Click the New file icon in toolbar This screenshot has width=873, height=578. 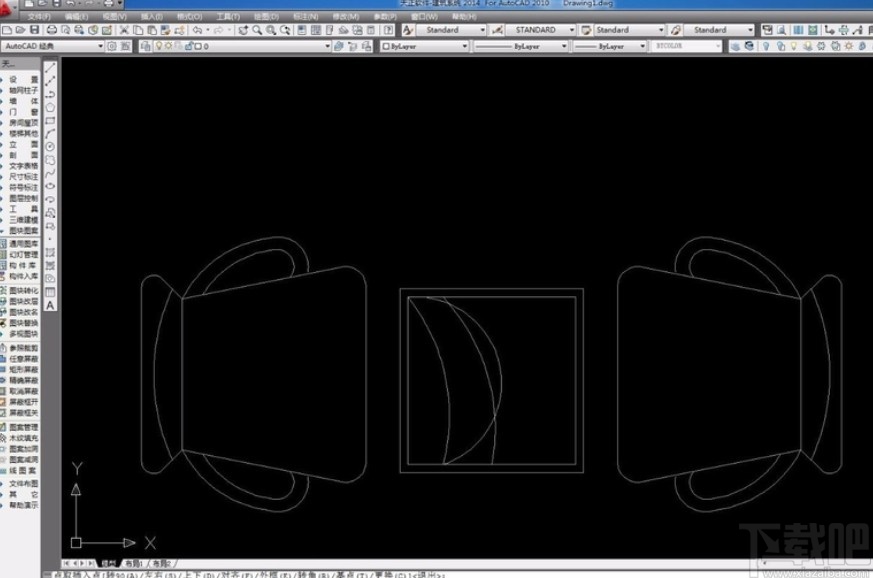point(6,30)
